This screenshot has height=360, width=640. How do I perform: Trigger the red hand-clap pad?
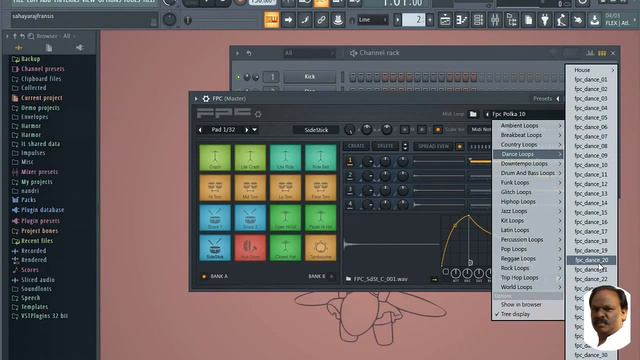[250, 248]
